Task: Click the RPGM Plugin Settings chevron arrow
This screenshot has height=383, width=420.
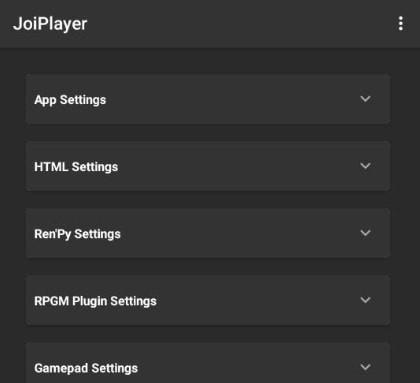Action: point(365,300)
